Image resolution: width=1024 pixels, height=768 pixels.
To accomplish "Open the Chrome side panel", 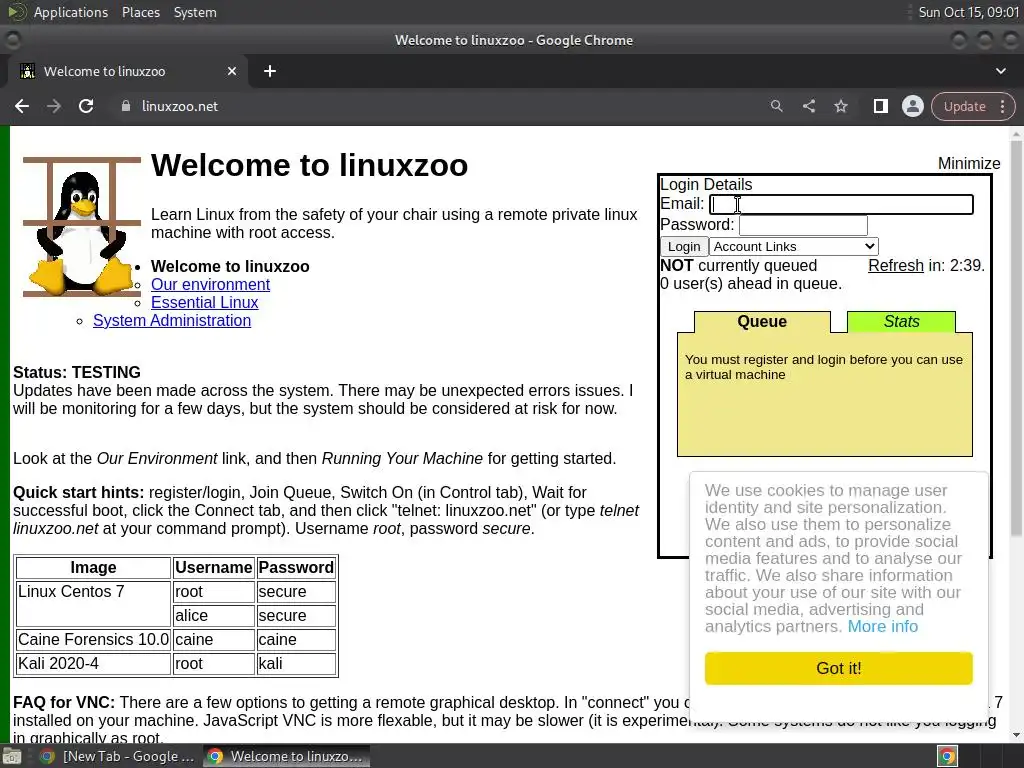I will click(880, 106).
